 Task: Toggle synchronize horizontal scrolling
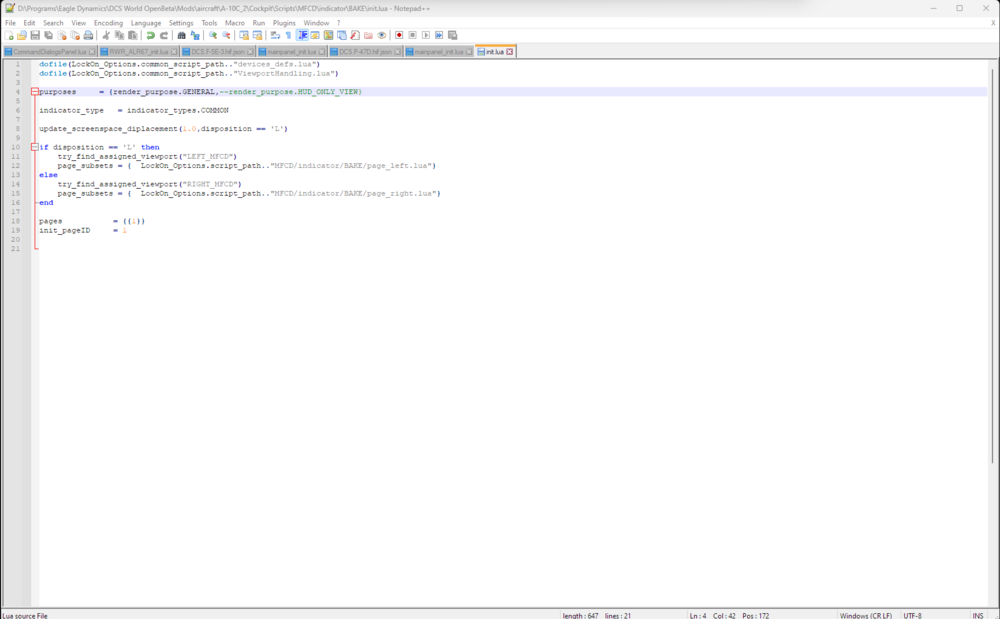pos(258,35)
